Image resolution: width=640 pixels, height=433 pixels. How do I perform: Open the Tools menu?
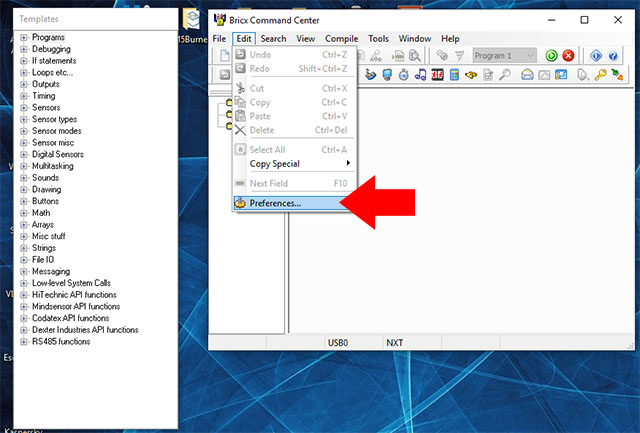tap(378, 38)
